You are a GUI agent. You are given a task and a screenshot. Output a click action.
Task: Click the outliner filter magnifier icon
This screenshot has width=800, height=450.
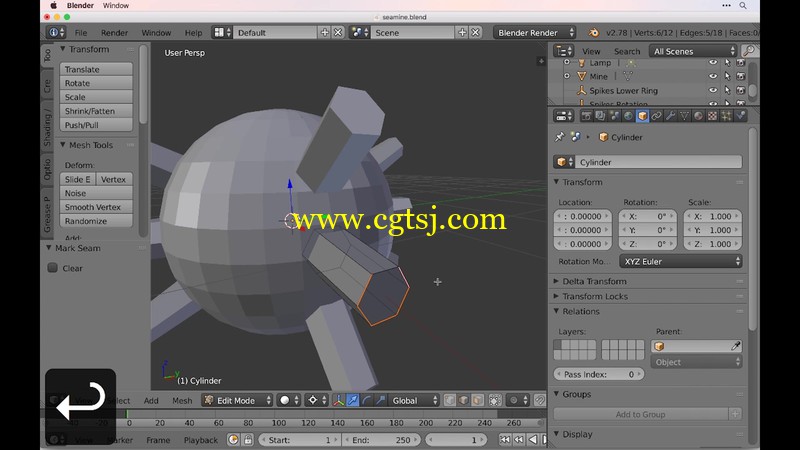[x=748, y=51]
